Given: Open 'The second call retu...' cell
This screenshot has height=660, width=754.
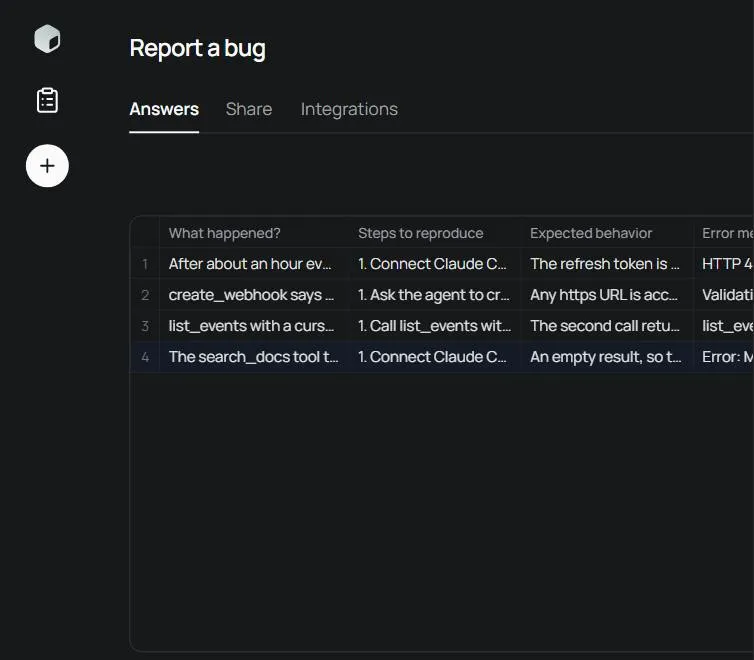Looking at the screenshot, I should pyautogui.click(x=607, y=326).
